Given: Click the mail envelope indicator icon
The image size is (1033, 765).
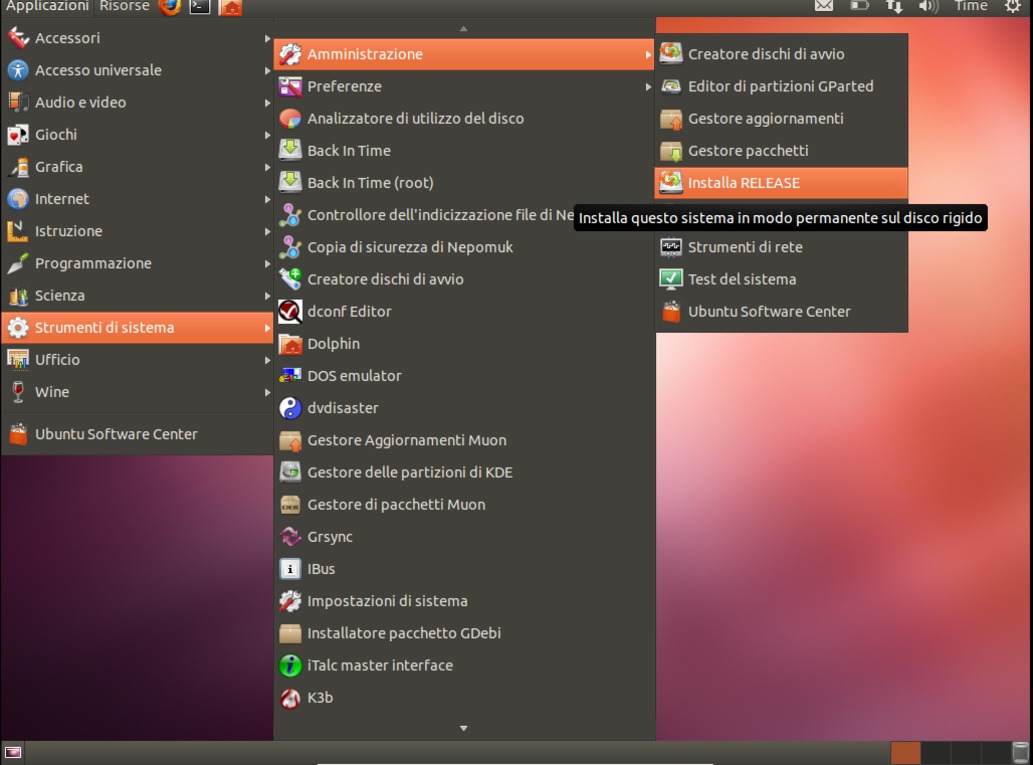Looking at the screenshot, I should 824,6.
